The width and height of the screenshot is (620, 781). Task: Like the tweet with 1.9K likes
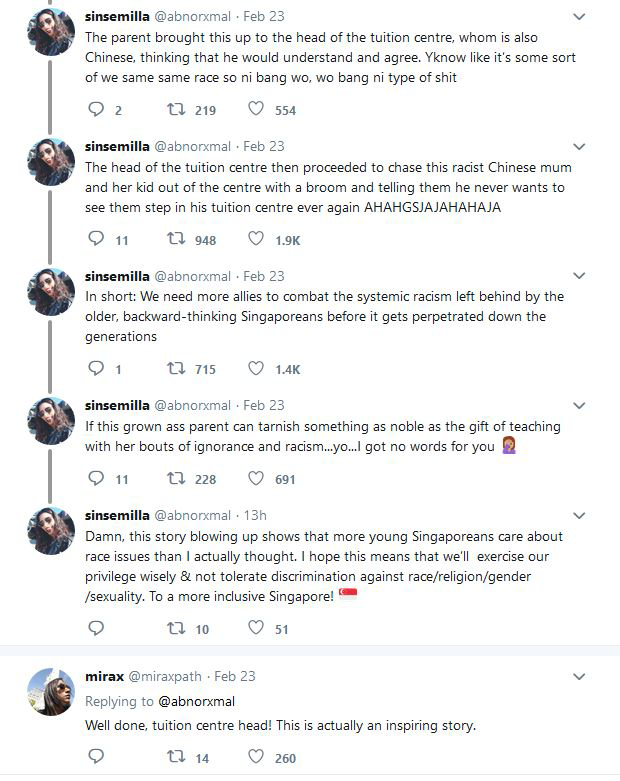(x=256, y=239)
